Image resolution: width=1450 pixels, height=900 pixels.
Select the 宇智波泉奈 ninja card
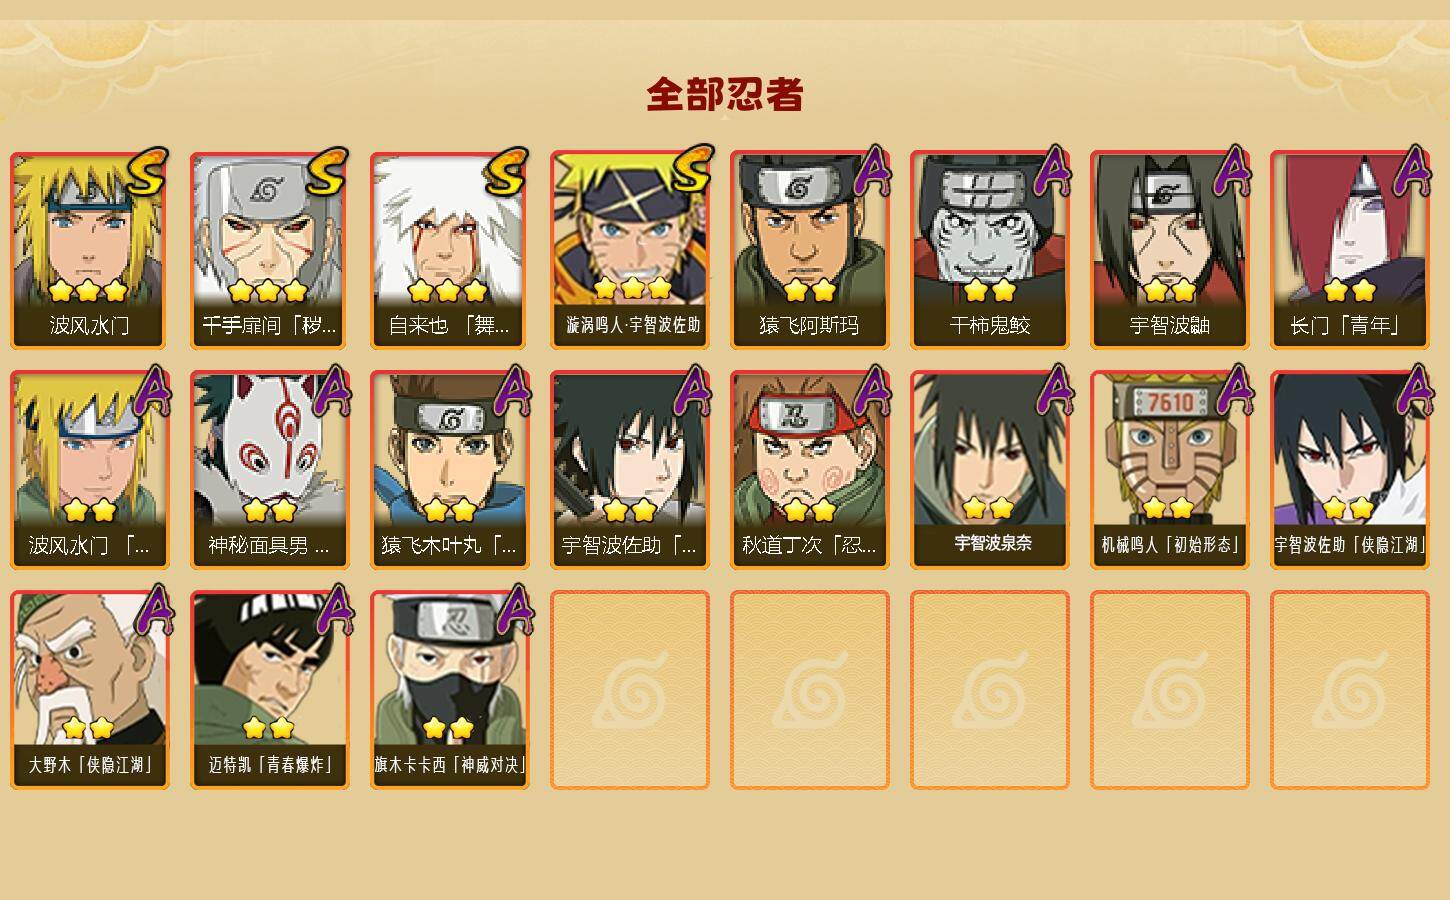989,470
